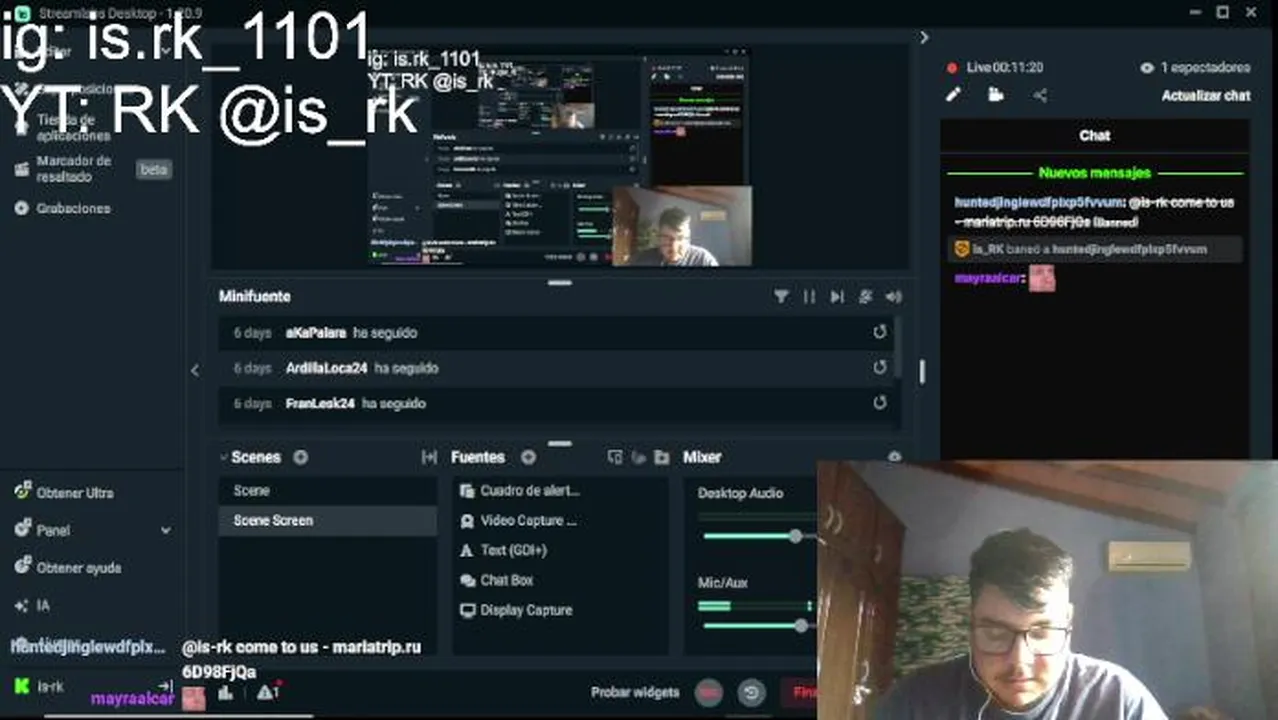Screen dimensions: 1278x720
Task: Replay the aKaPalare follow alert
Action: click(x=879, y=332)
